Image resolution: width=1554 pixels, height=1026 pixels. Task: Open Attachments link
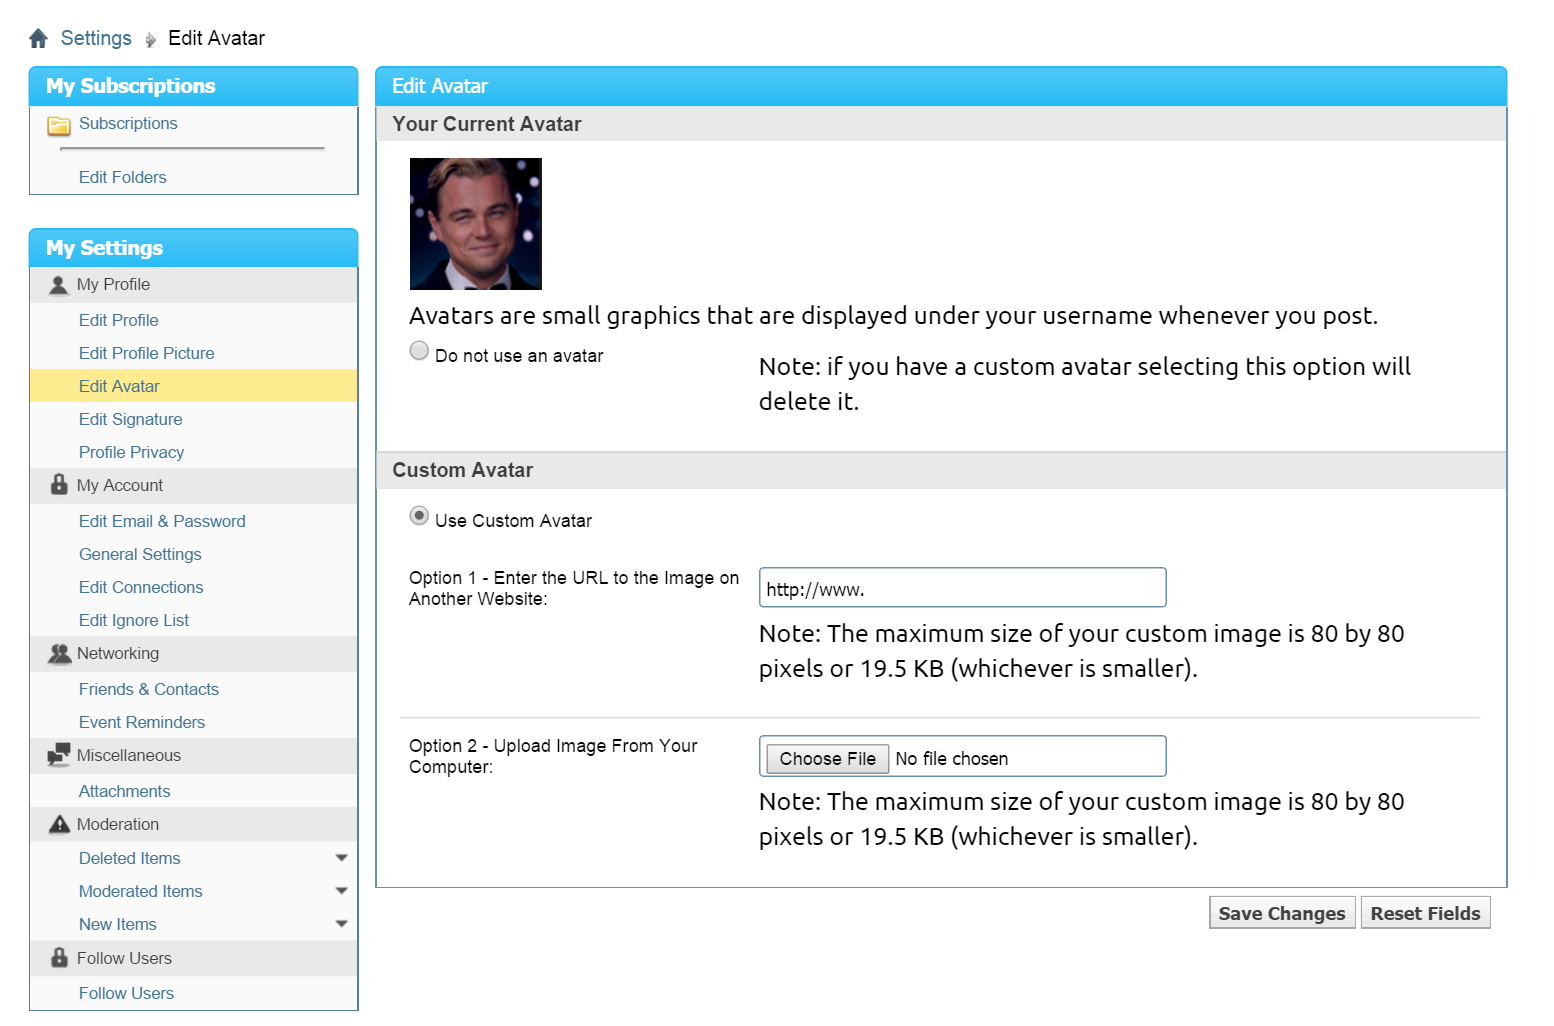coord(125,791)
